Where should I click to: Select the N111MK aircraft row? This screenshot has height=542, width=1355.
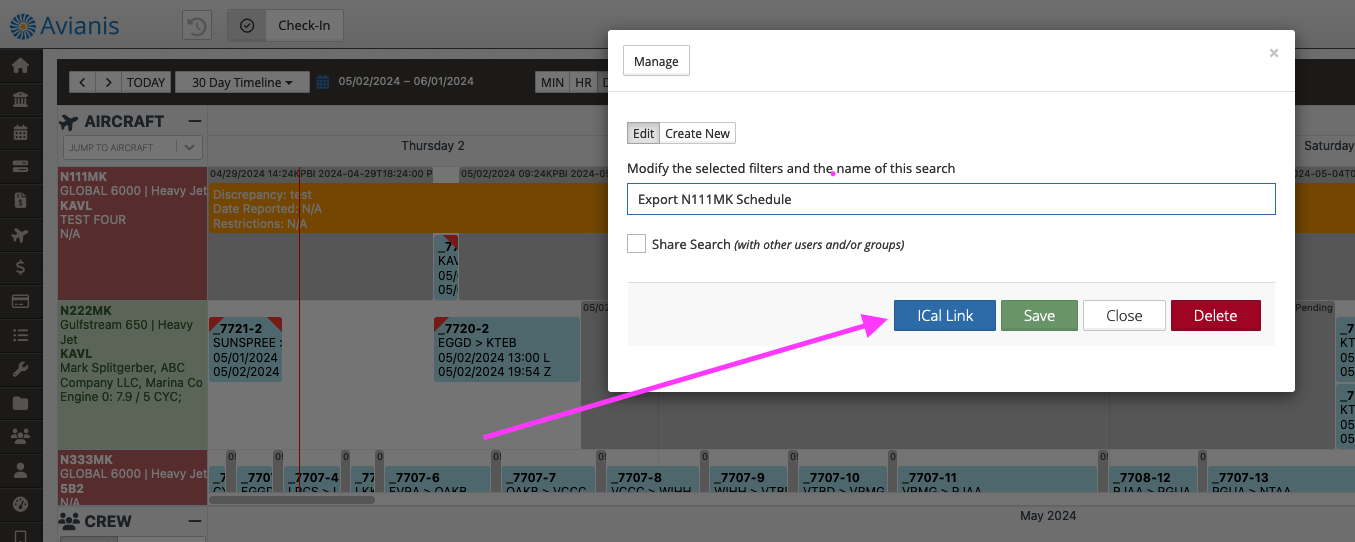pos(132,233)
